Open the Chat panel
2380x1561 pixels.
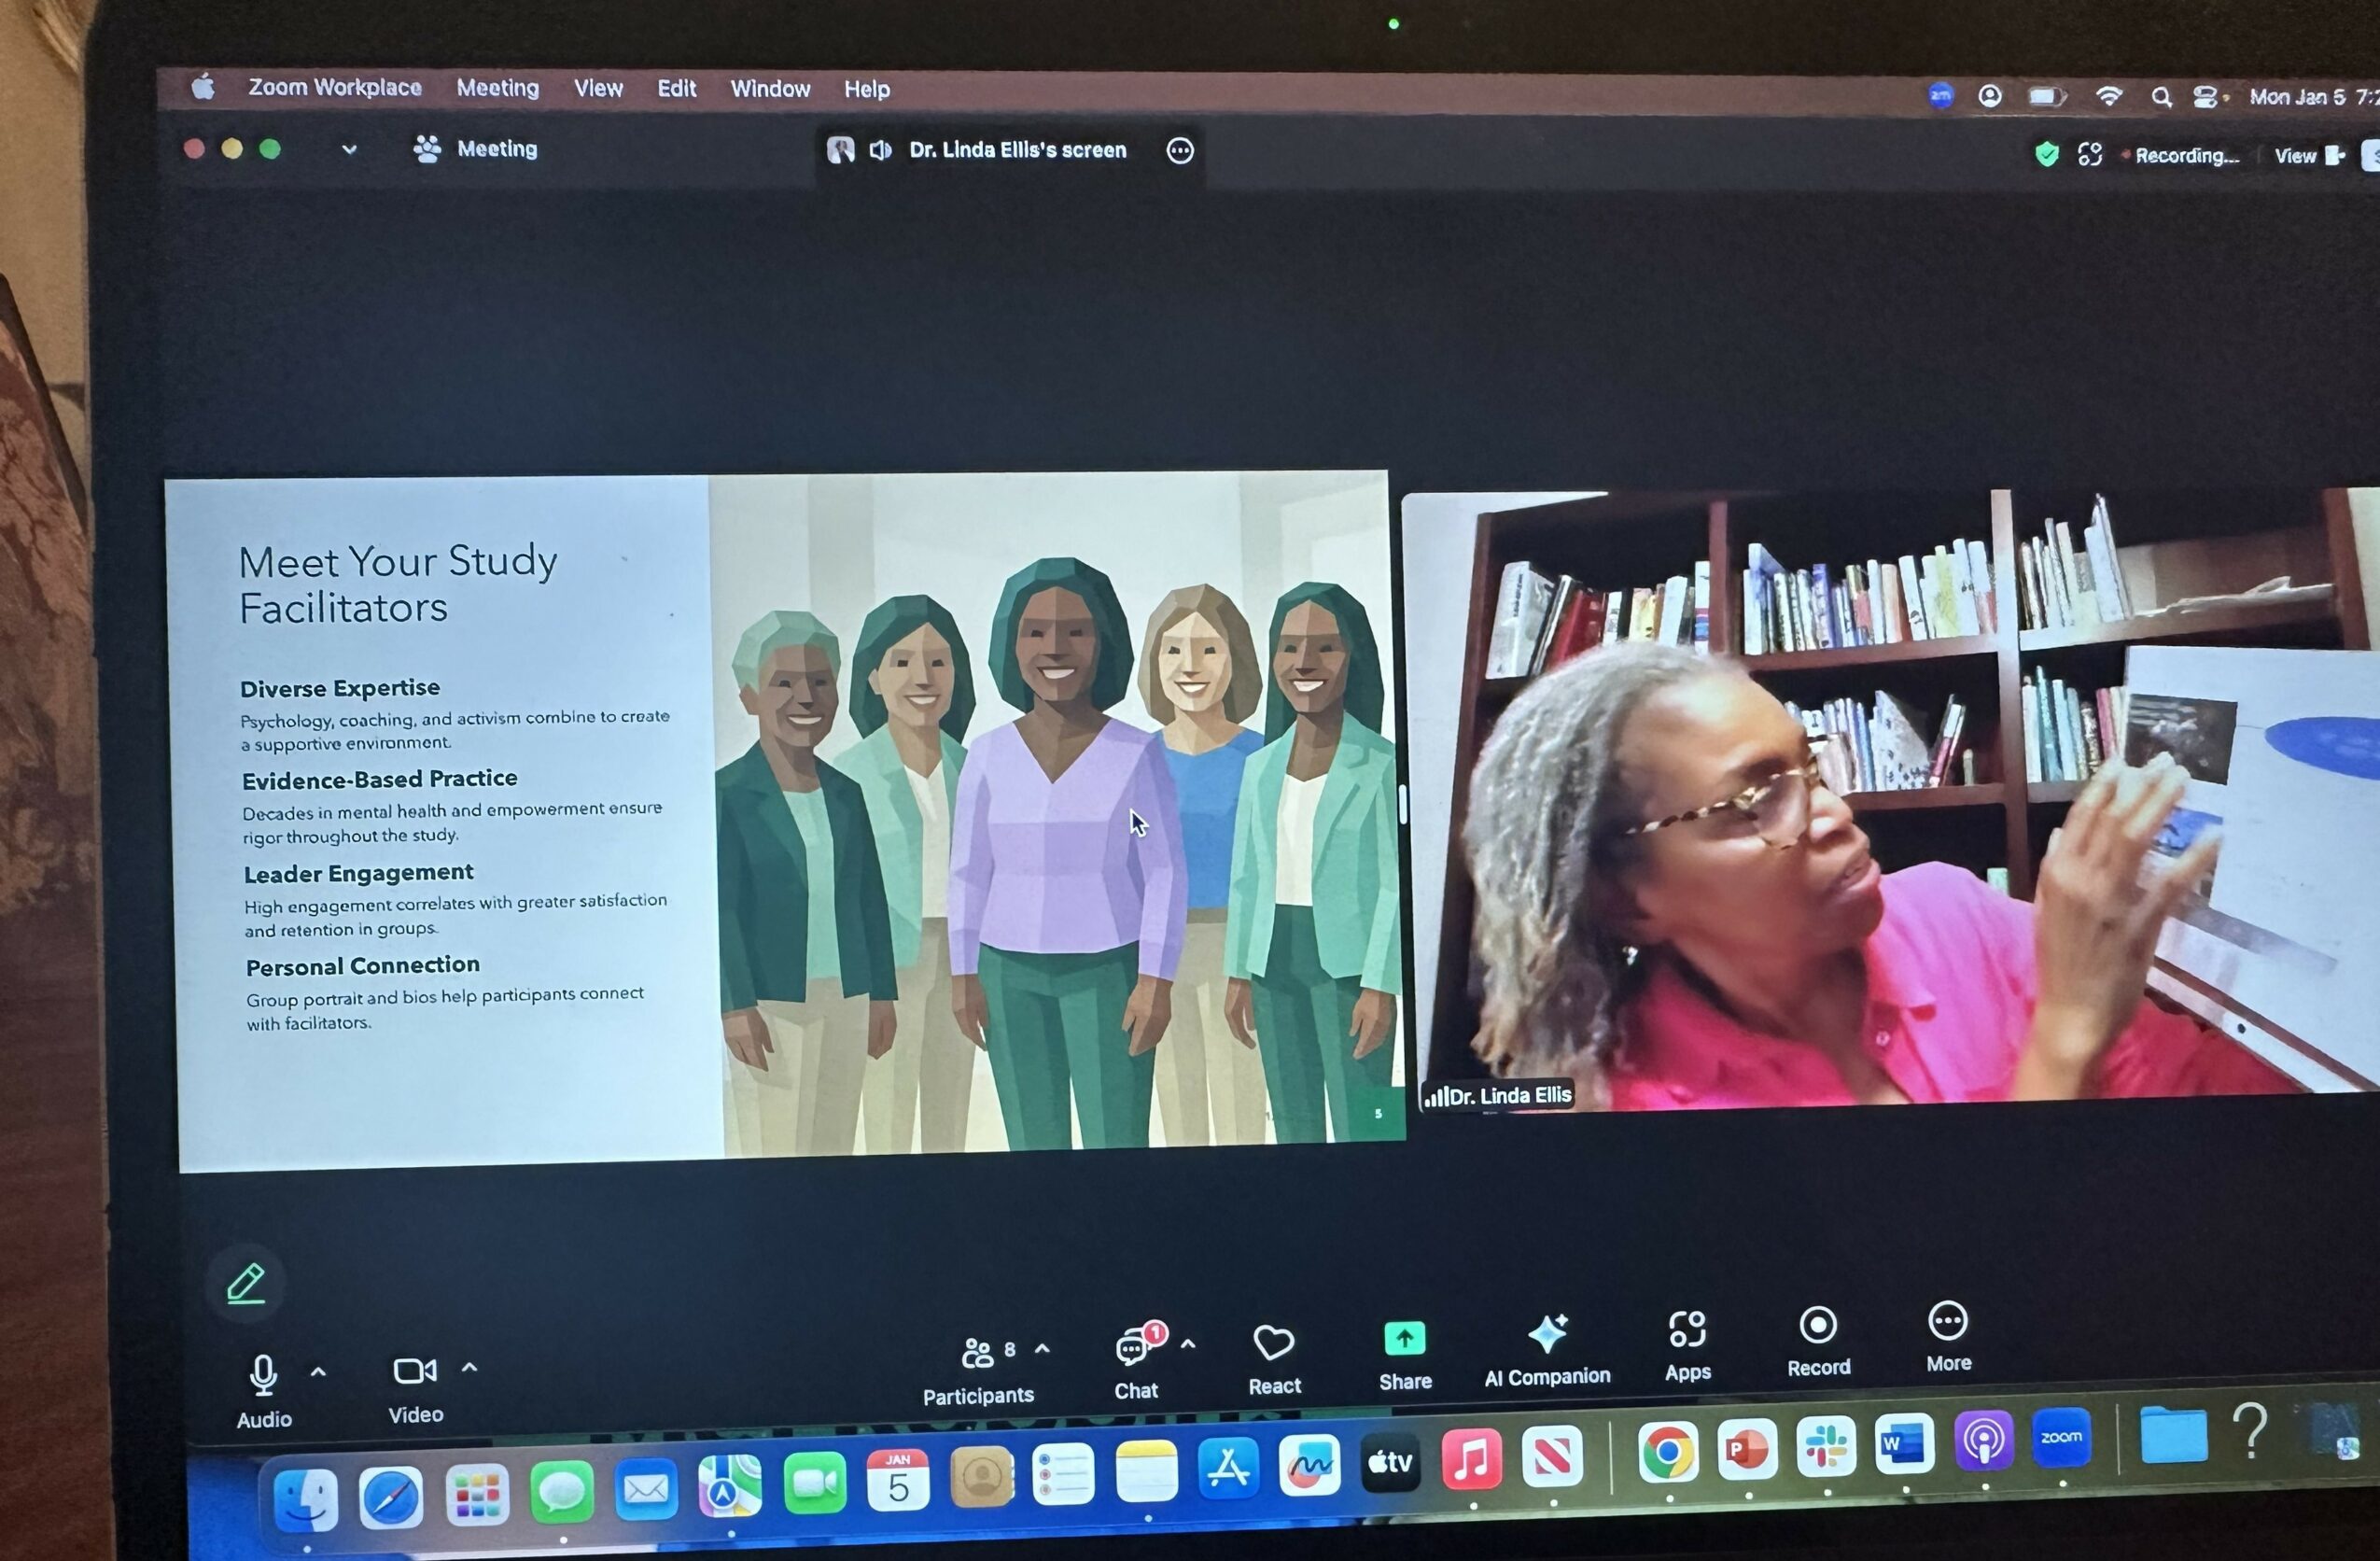1134,1349
